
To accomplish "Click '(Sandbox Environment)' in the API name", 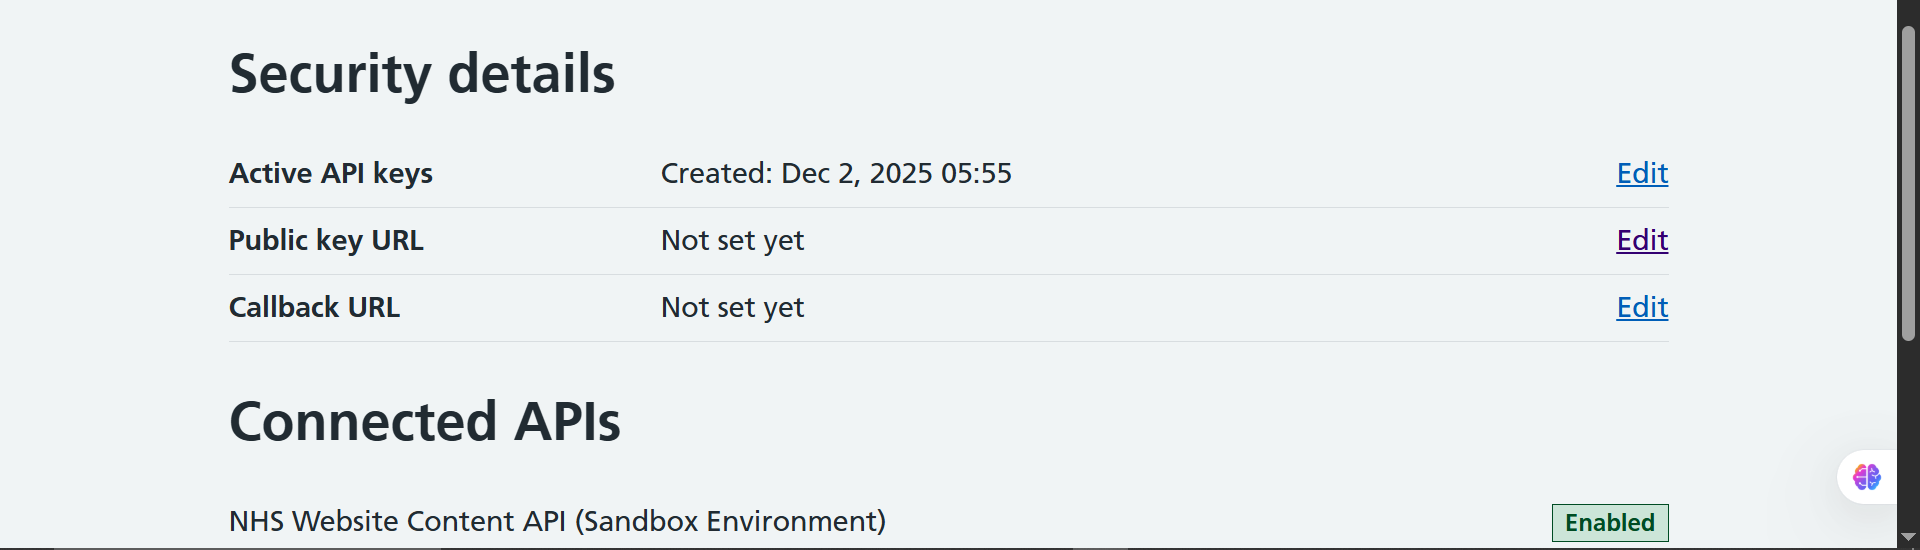I will point(730,522).
